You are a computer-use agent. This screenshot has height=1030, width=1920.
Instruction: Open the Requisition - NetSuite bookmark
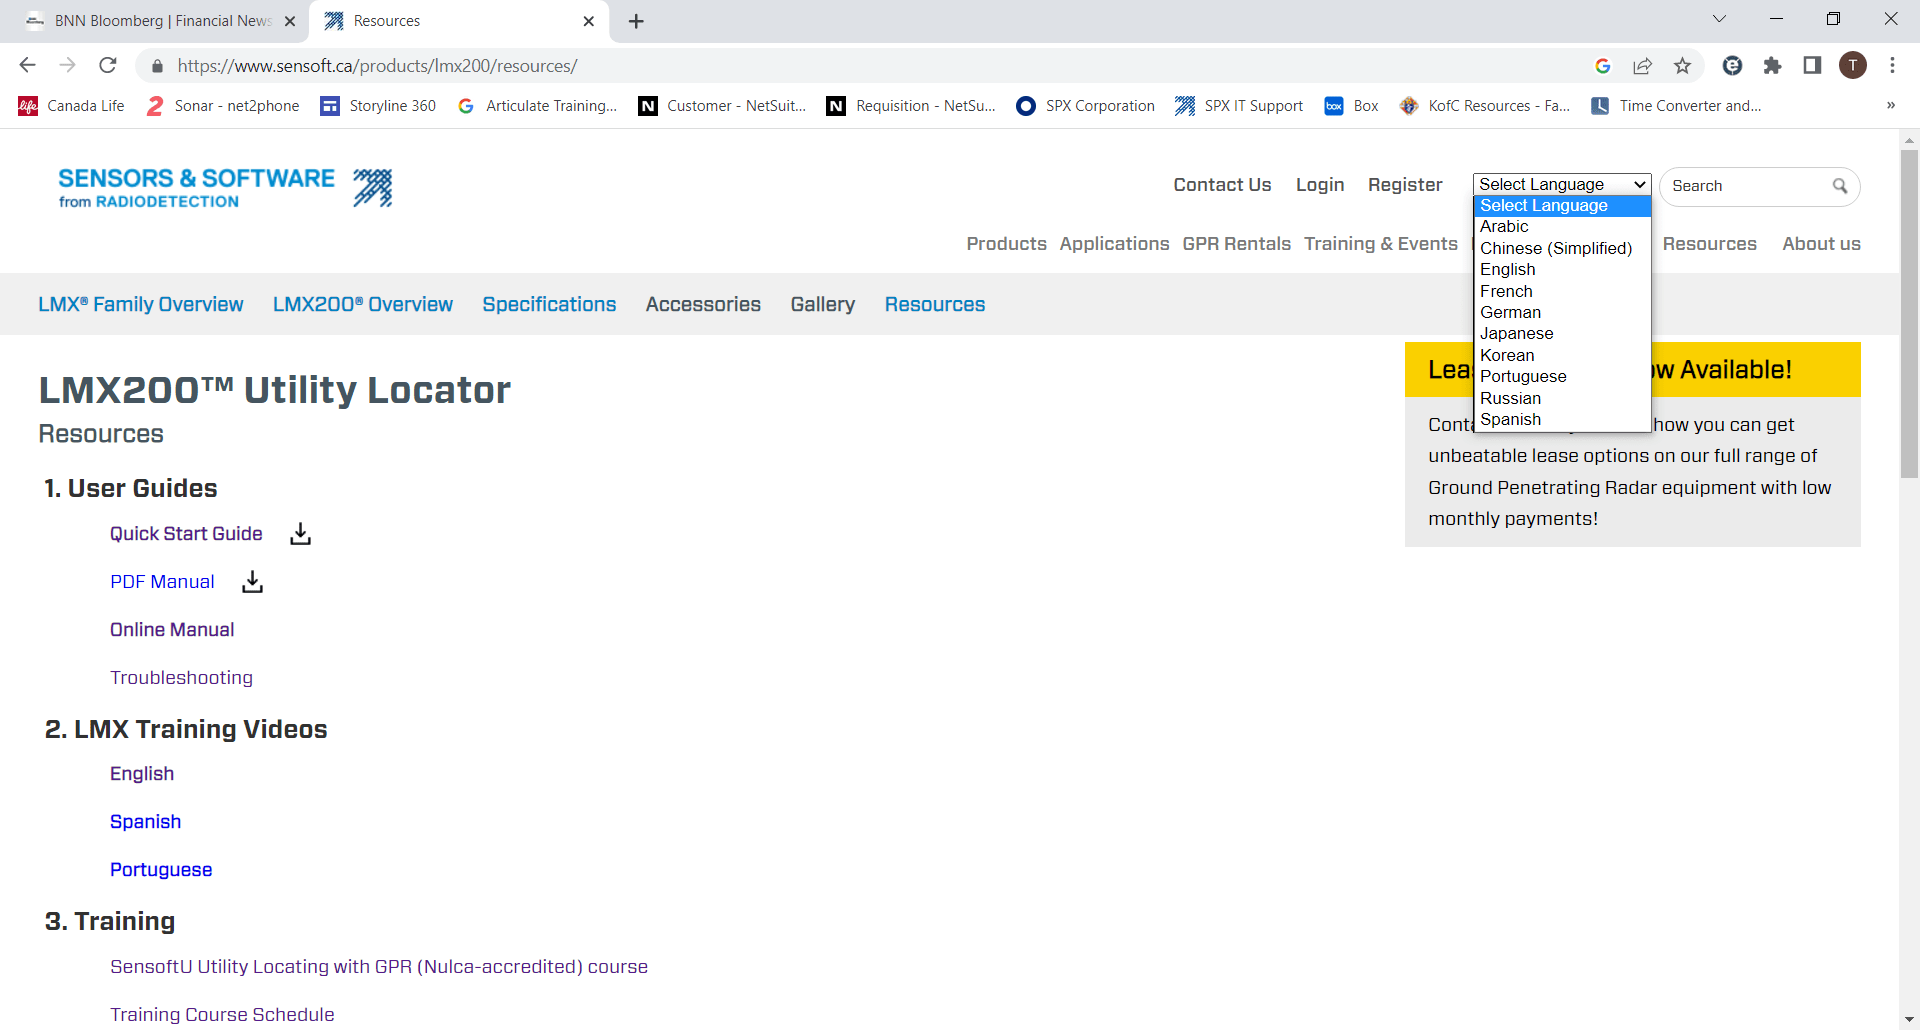(x=910, y=106)
